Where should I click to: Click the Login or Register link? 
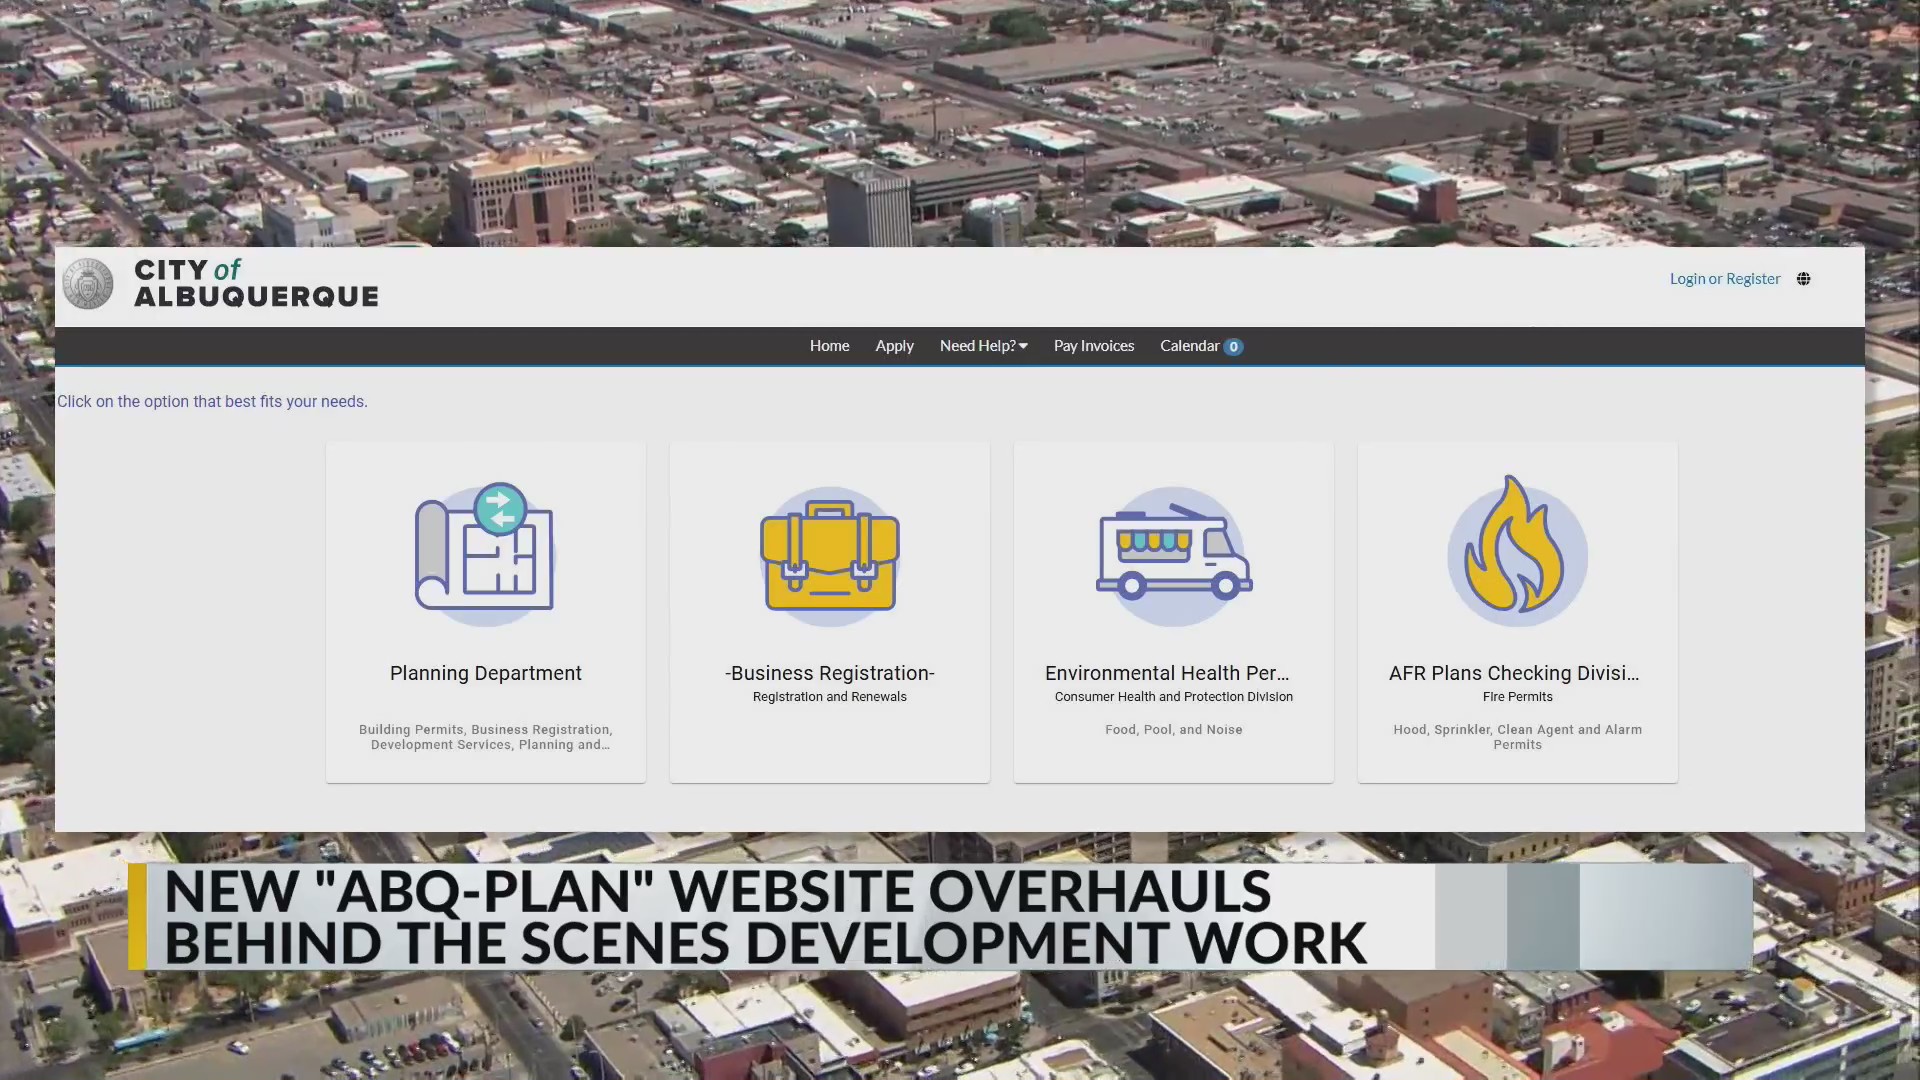pyautogui.click(x=1724, y=279)
